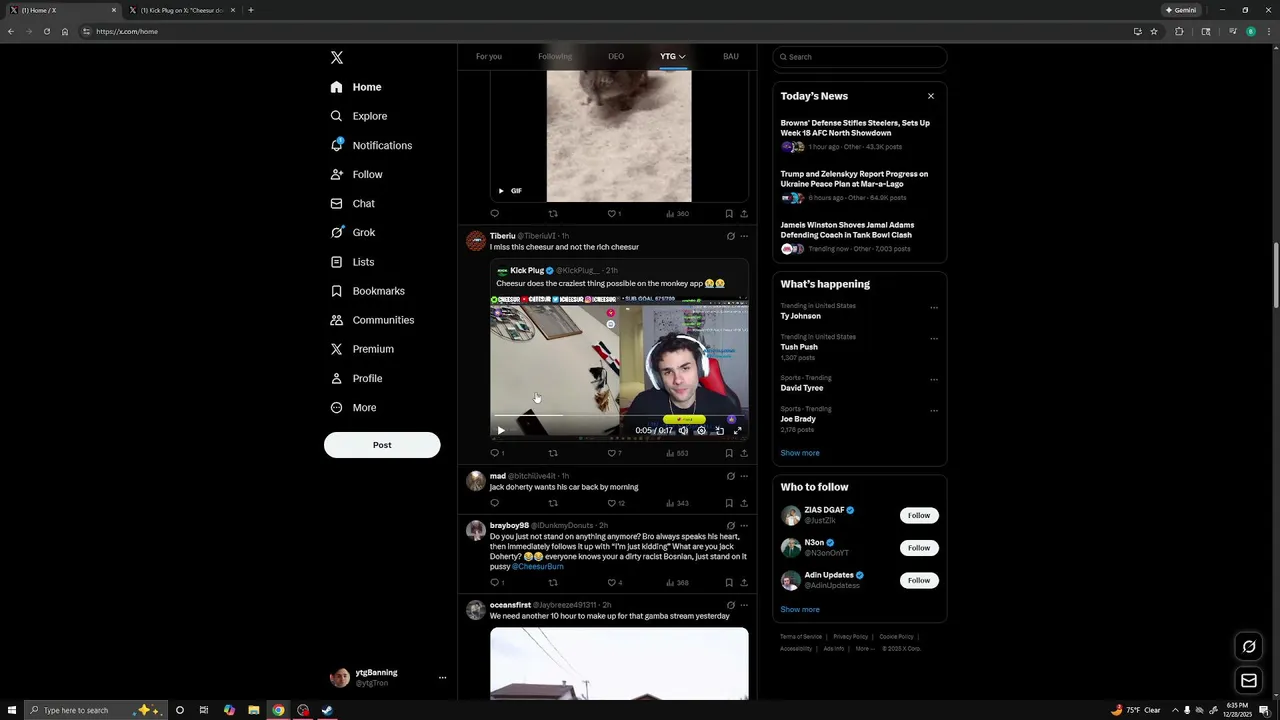Open Grok from the sidebar
This screenshot has width=1280, height=720.
click(x=353, y=232)
